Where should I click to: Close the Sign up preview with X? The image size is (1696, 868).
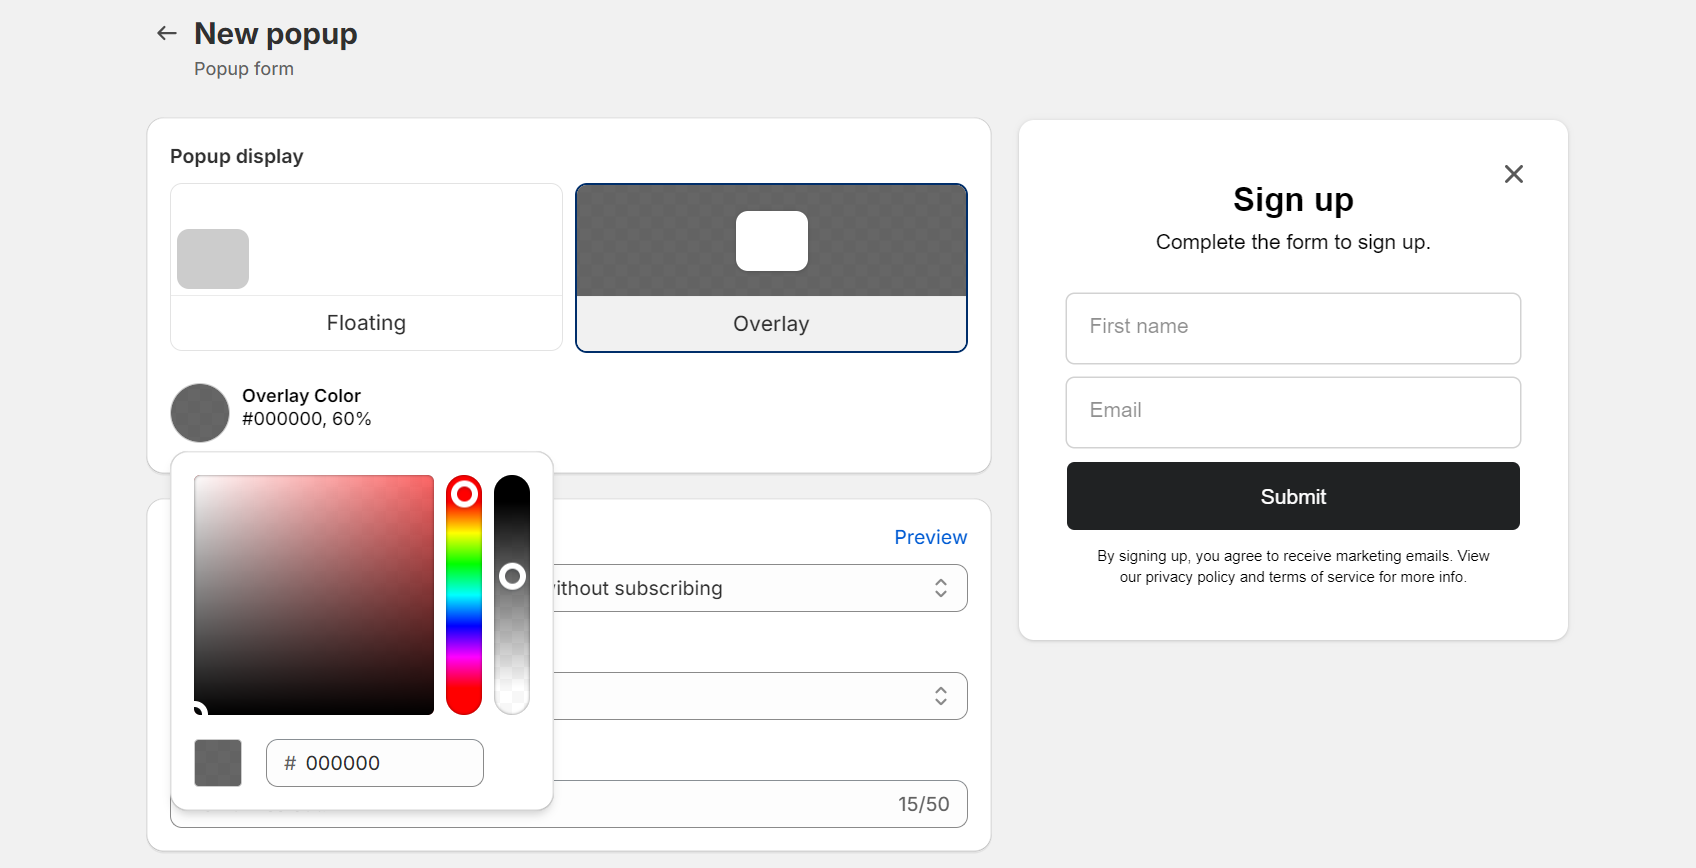click(x=1513, y=174)
